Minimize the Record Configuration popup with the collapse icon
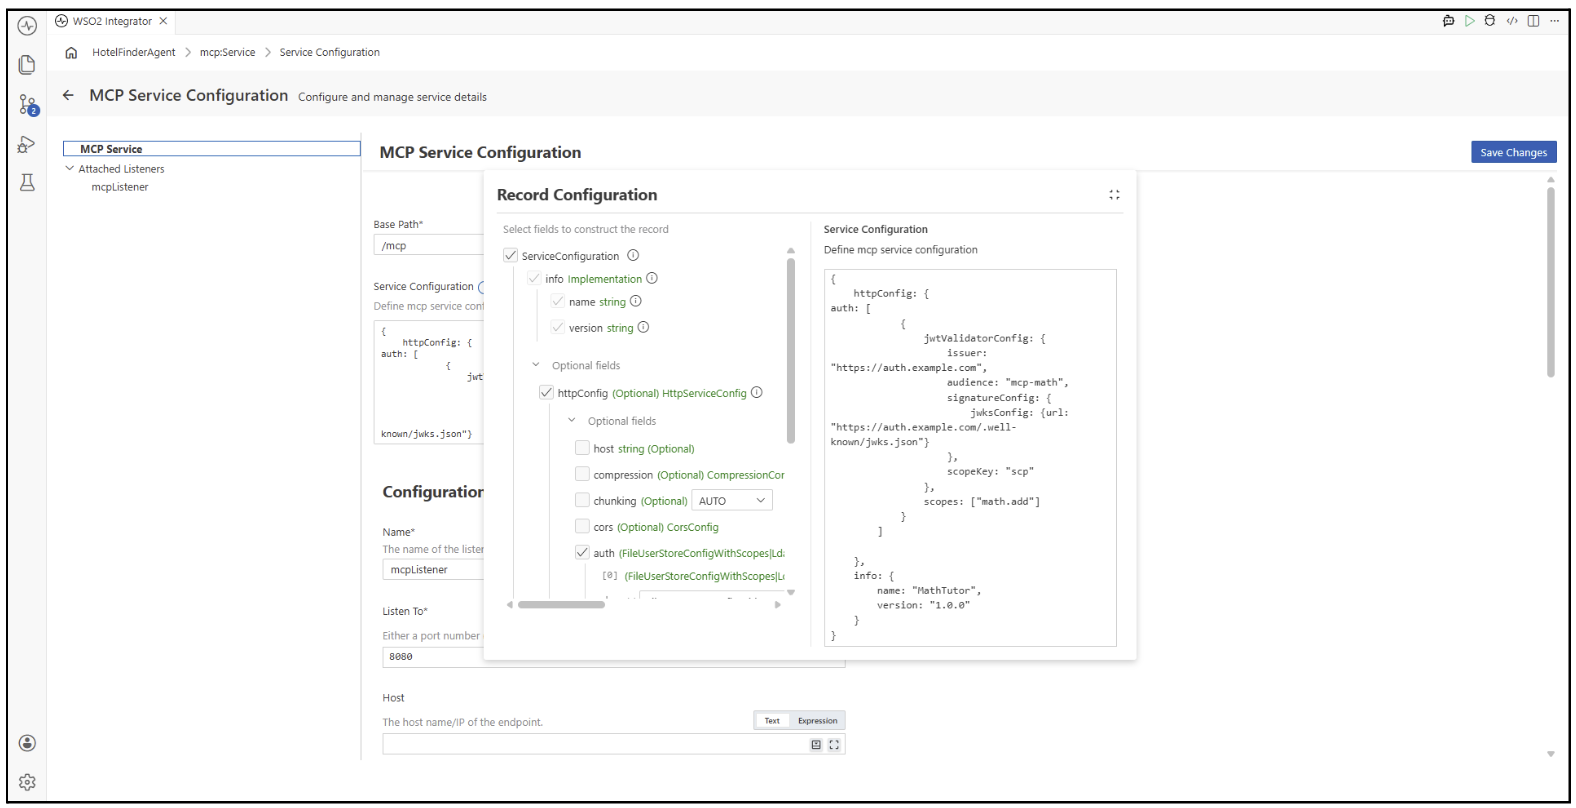Image resolution: width=1576 pixels, height=808 pixels. [x=1114, y=195]
